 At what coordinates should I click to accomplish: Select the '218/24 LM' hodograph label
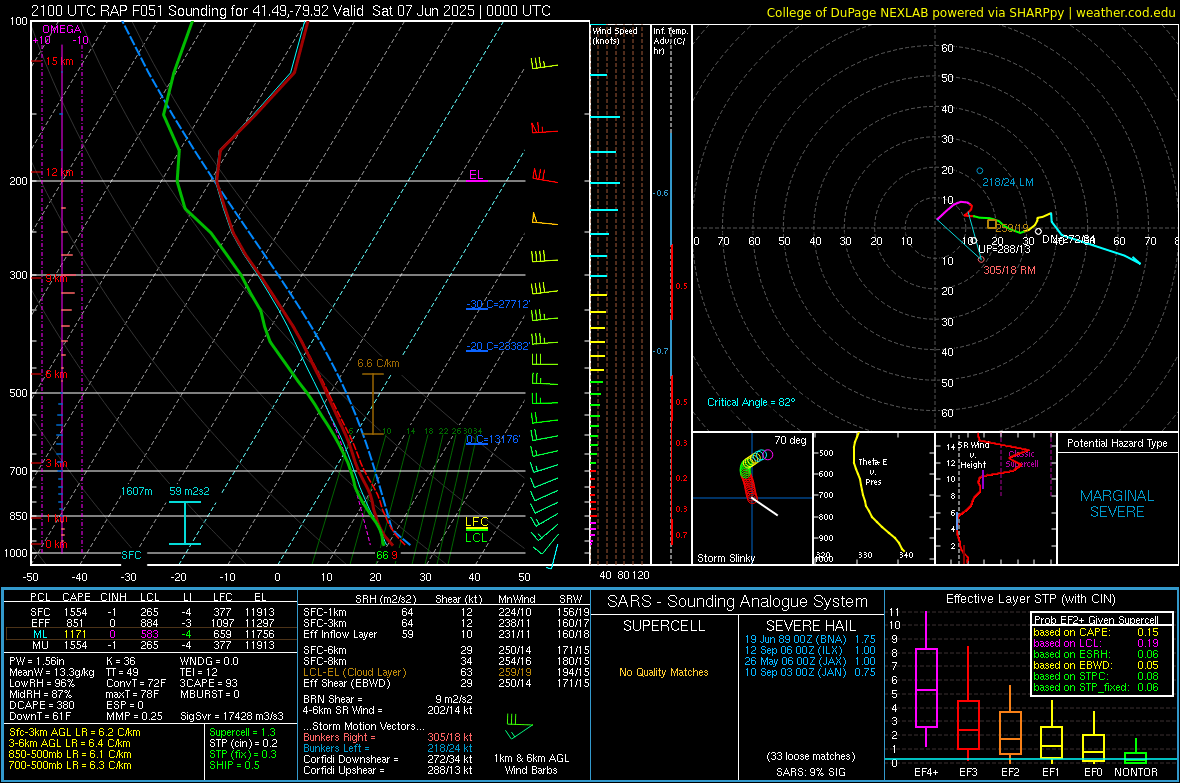1008,182
